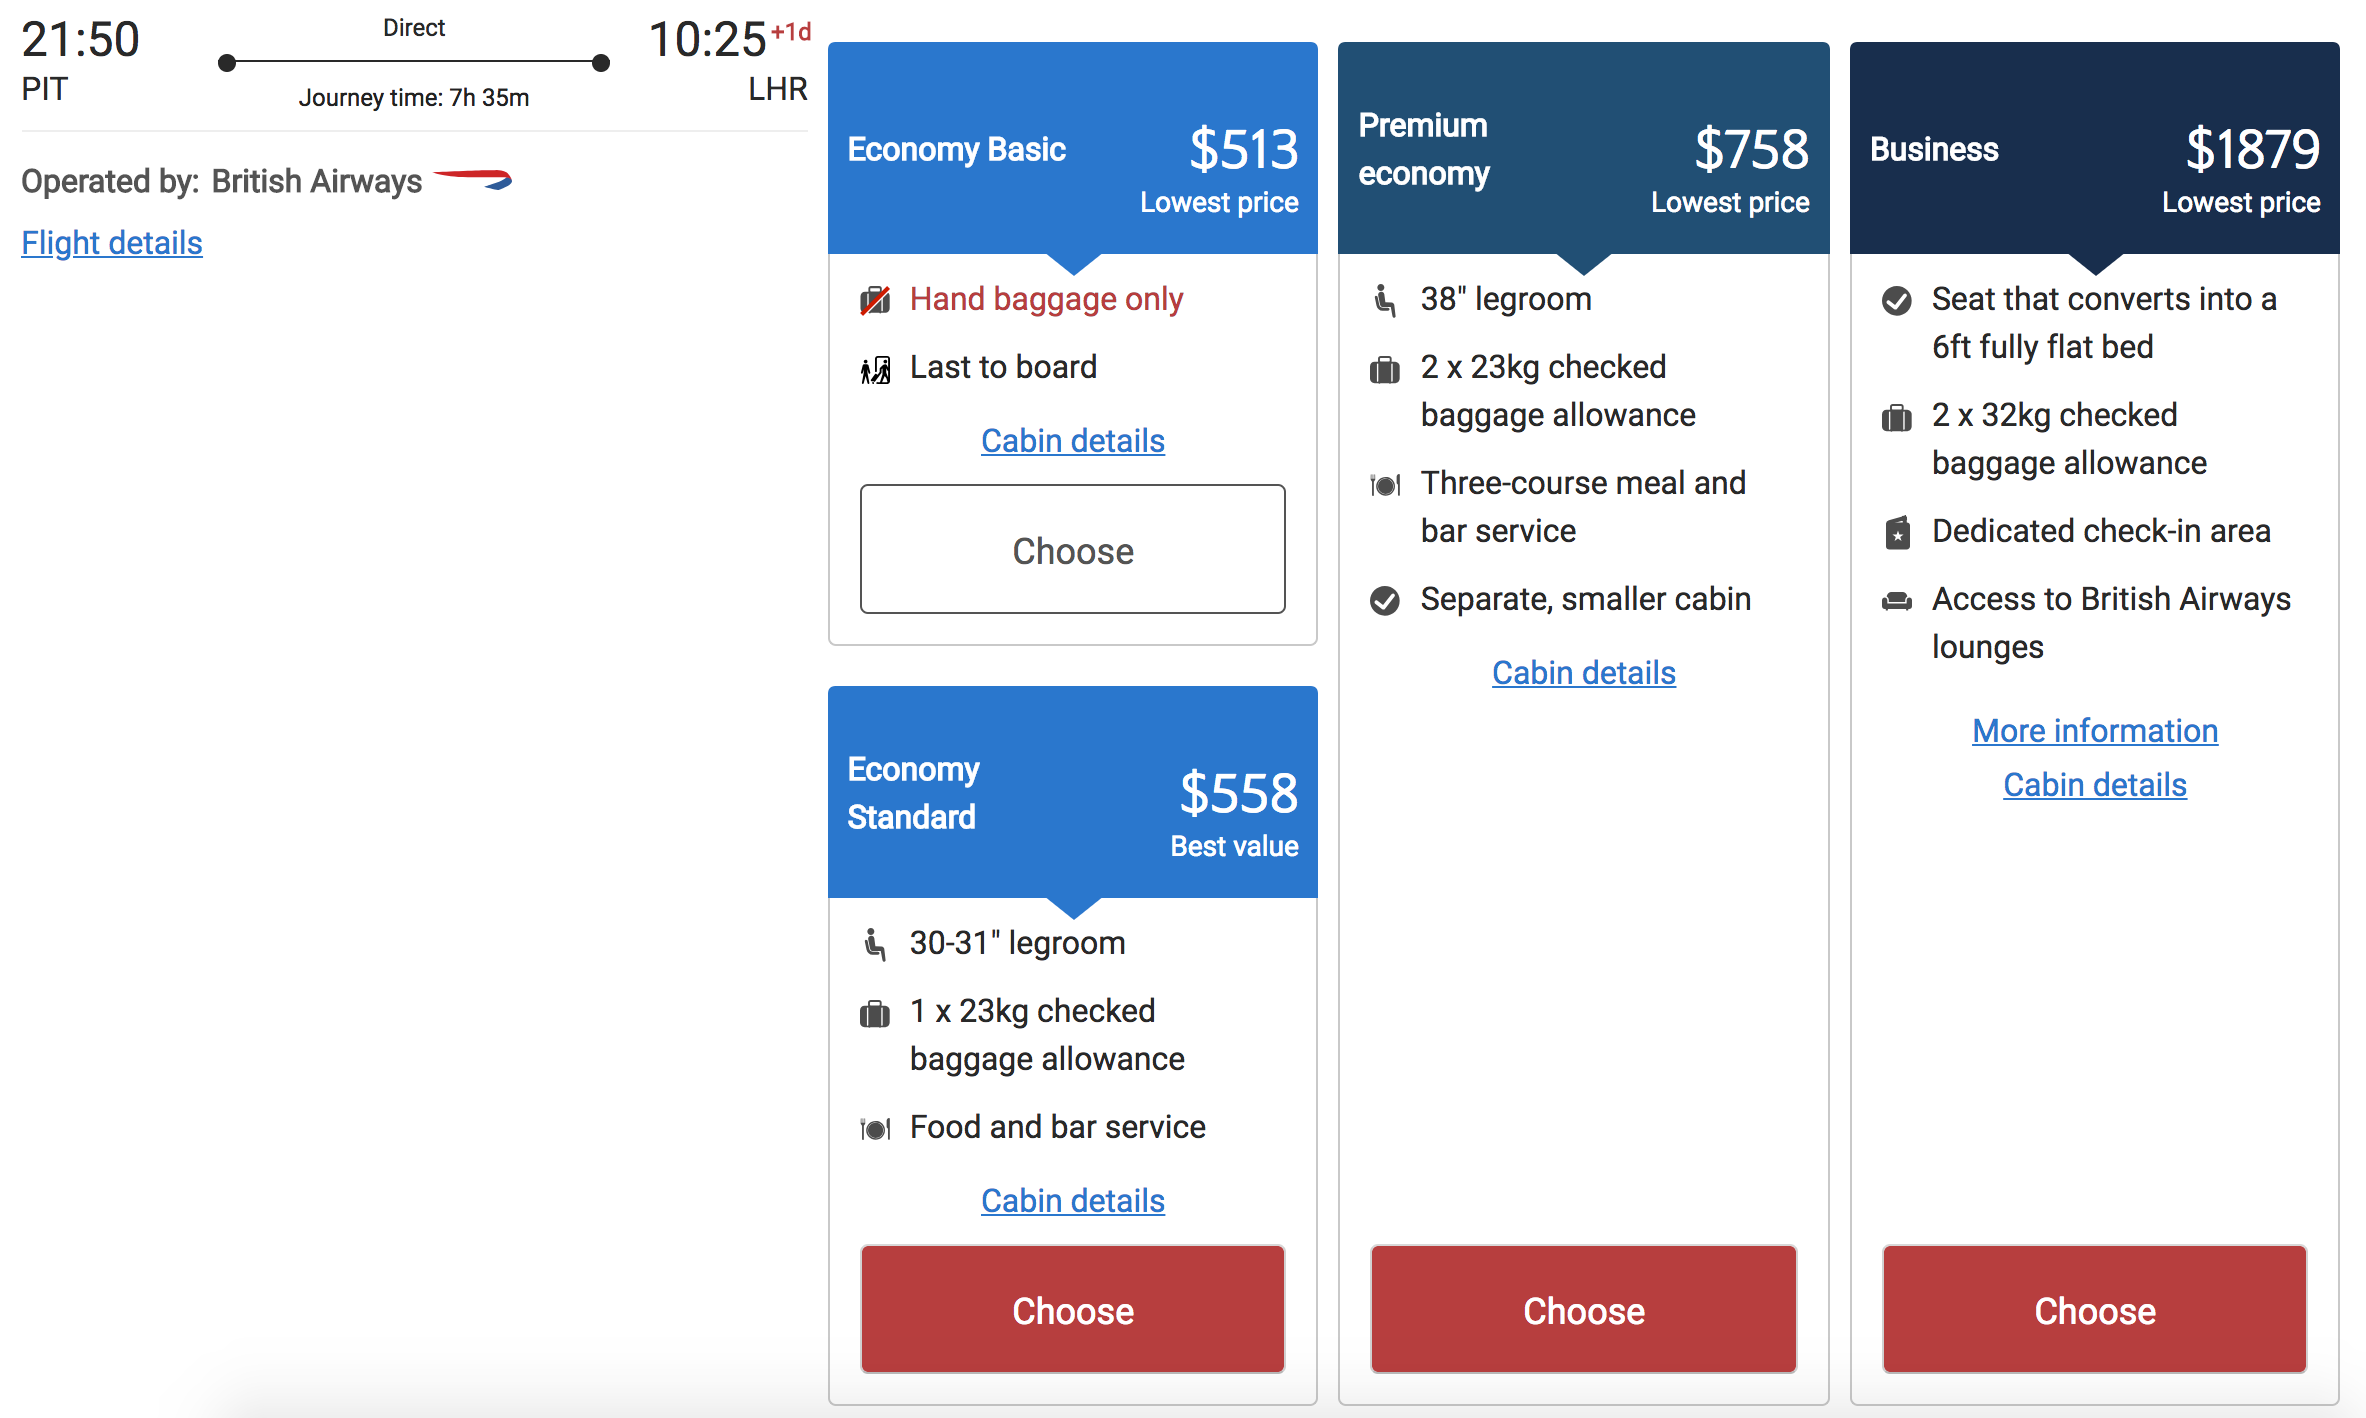The width and height of the screenshot is (2366, 1418).
Task: Open the Flight details link
Action: (112, 243)
